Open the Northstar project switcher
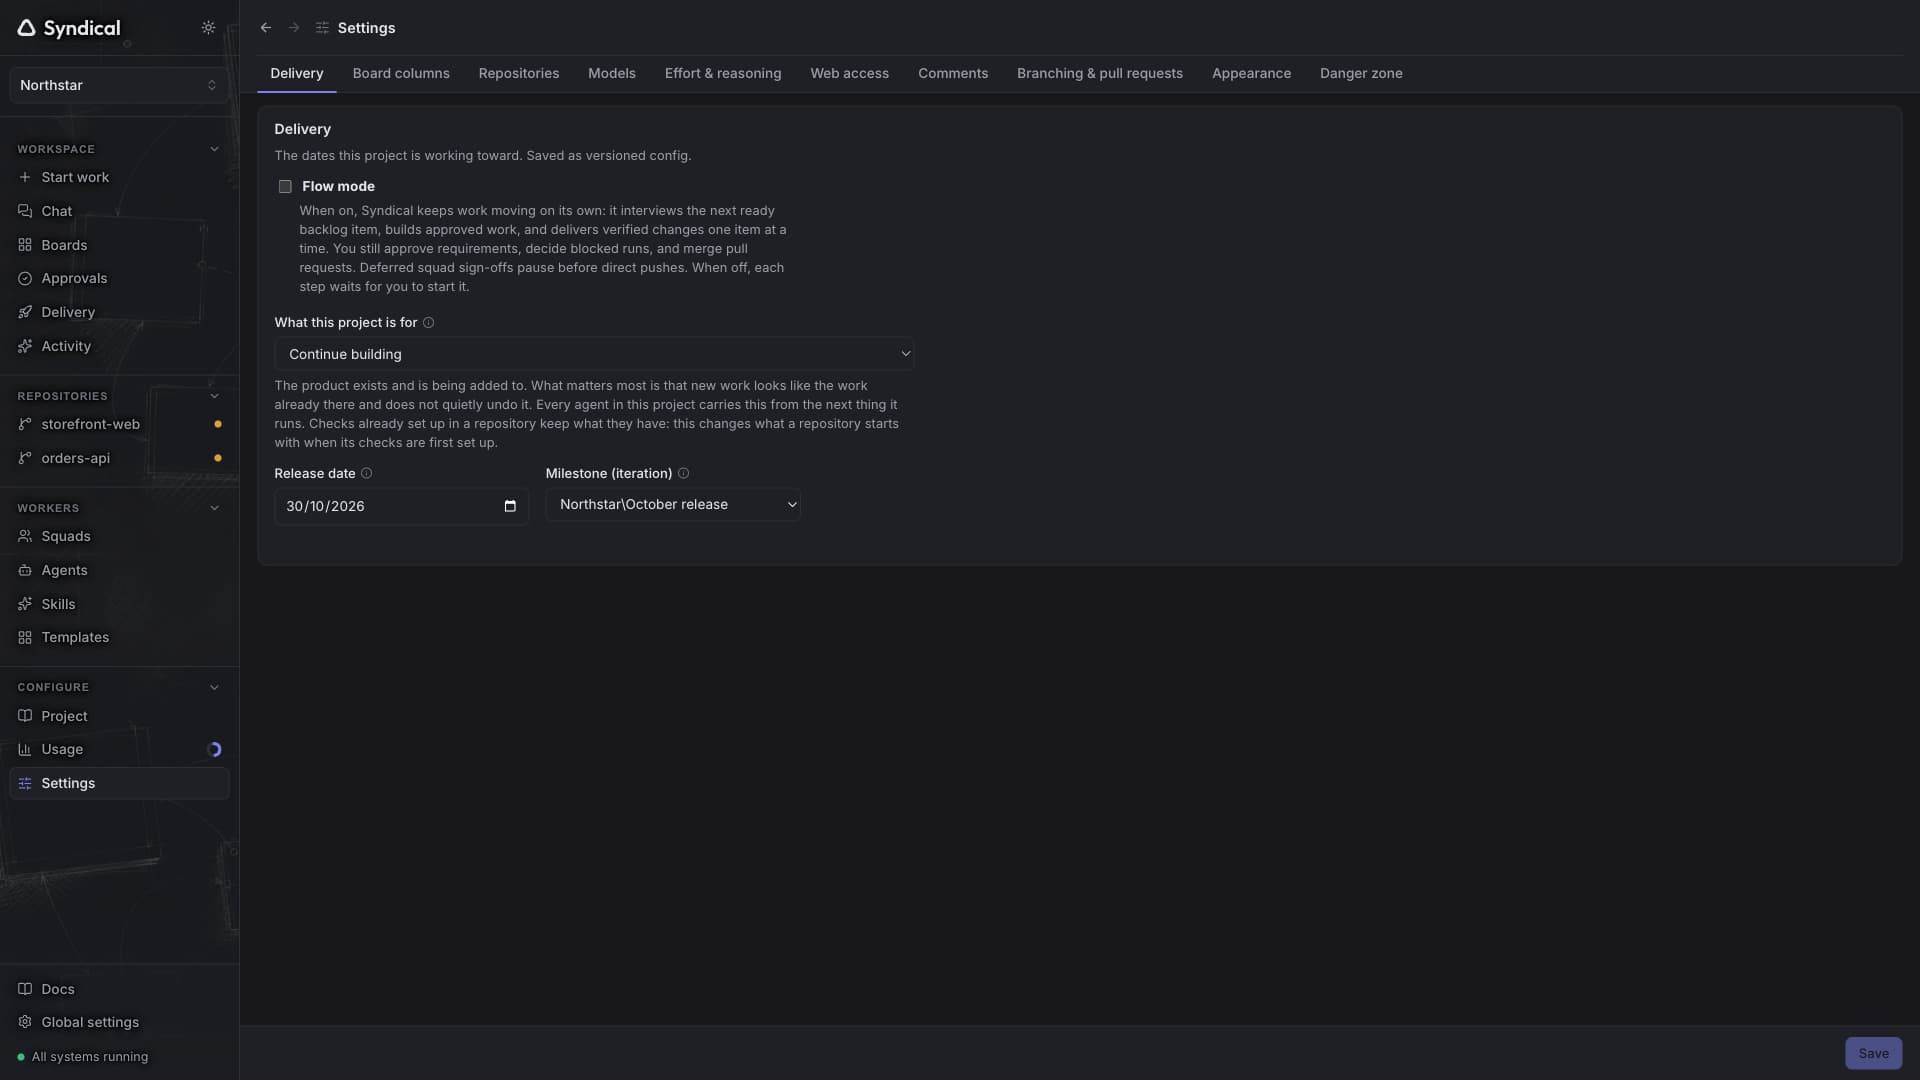 (119, 85)
